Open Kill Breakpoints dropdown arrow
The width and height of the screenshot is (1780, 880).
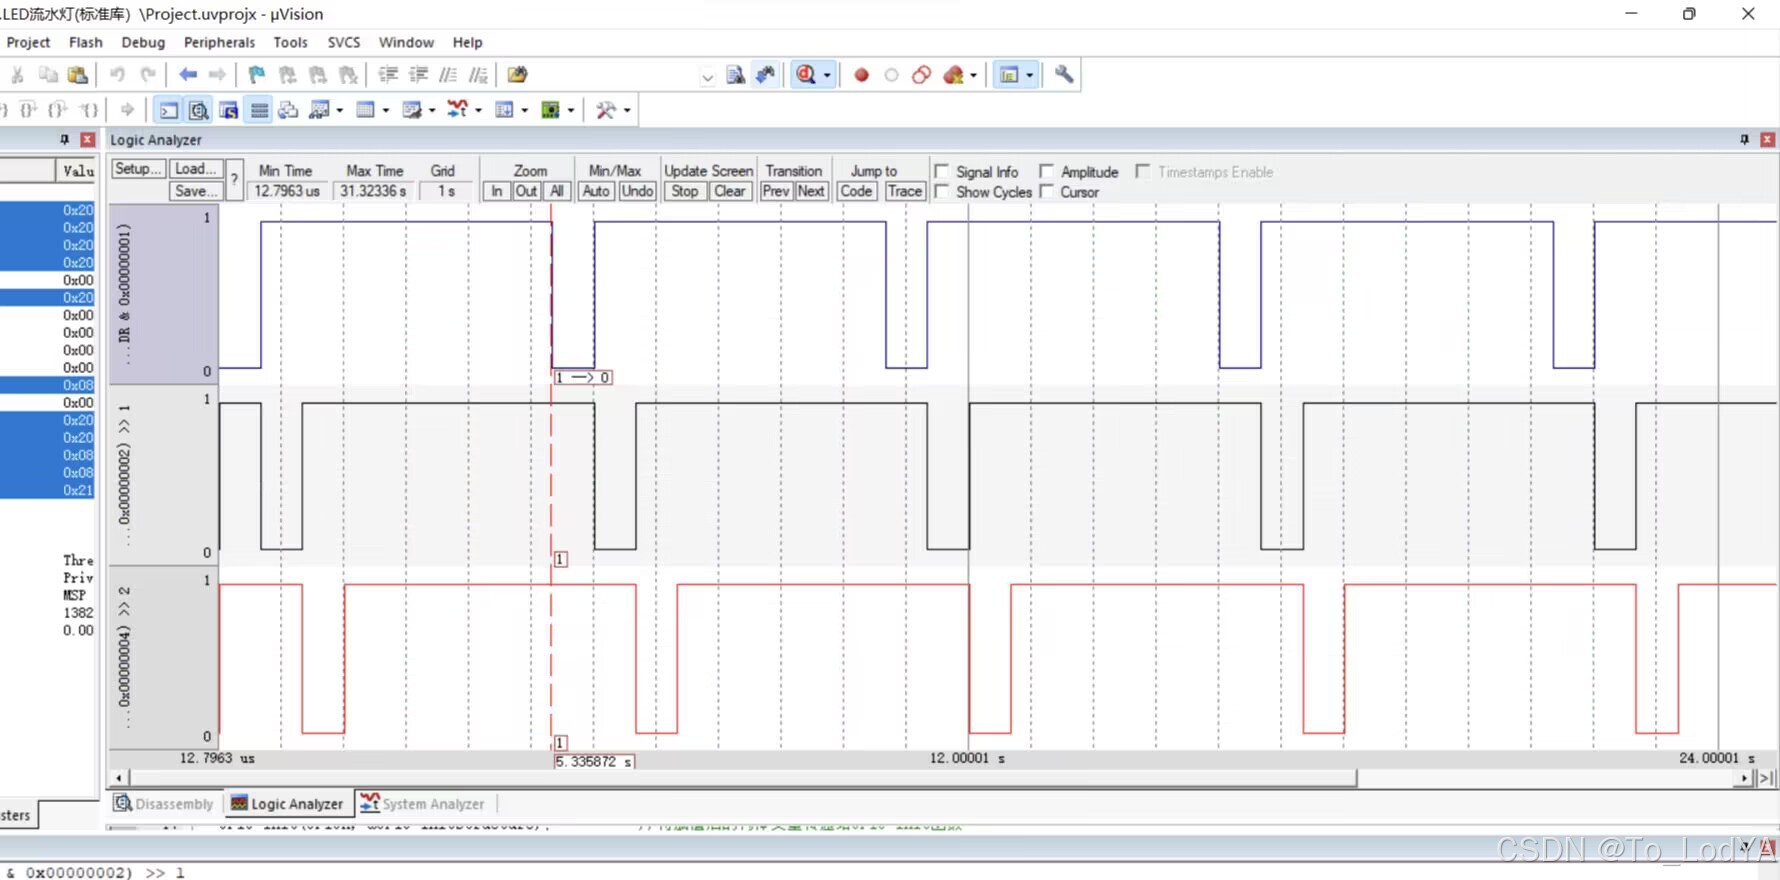[x=973, y=75]
